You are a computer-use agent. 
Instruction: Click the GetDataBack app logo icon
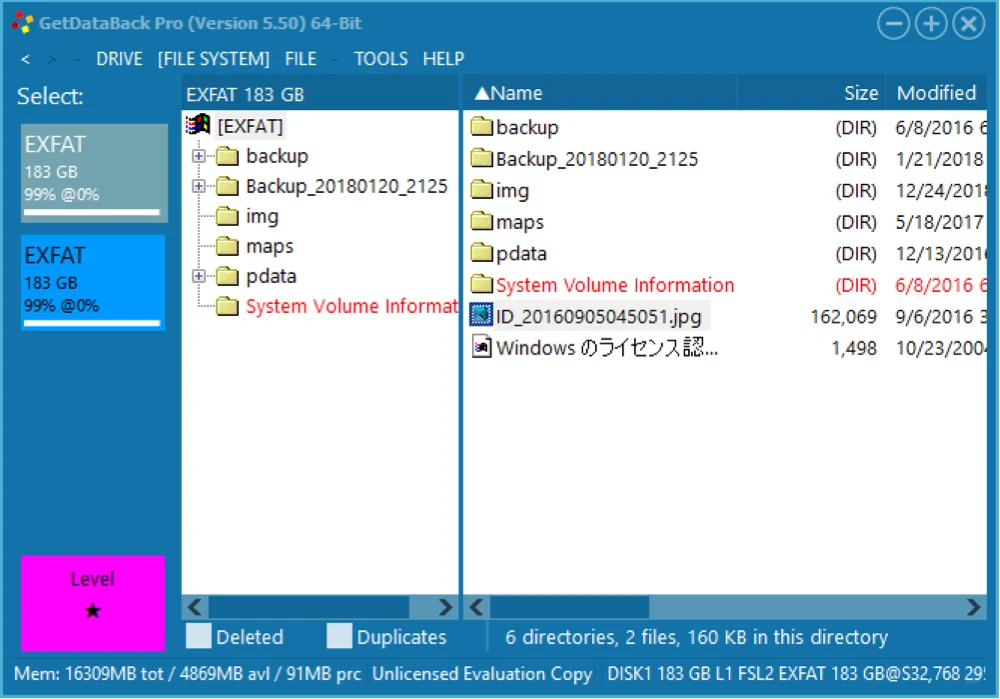pos(22,23)
